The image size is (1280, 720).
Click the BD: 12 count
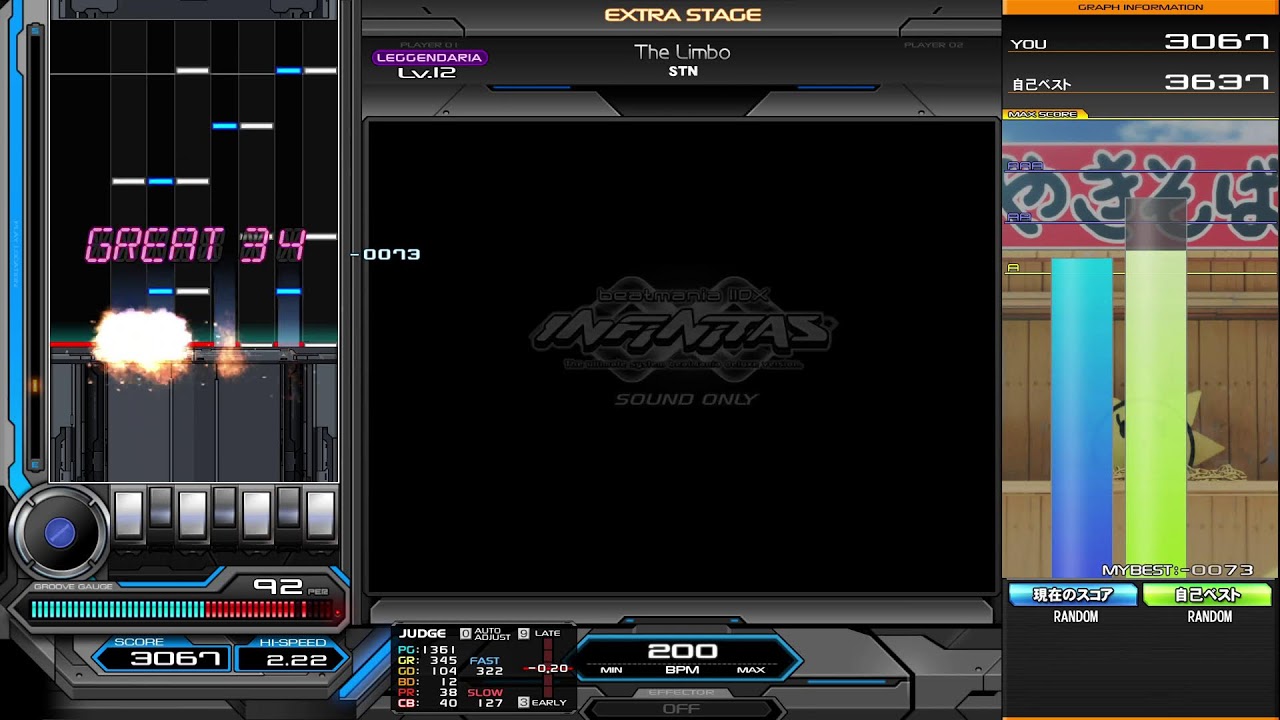[428, 682]
